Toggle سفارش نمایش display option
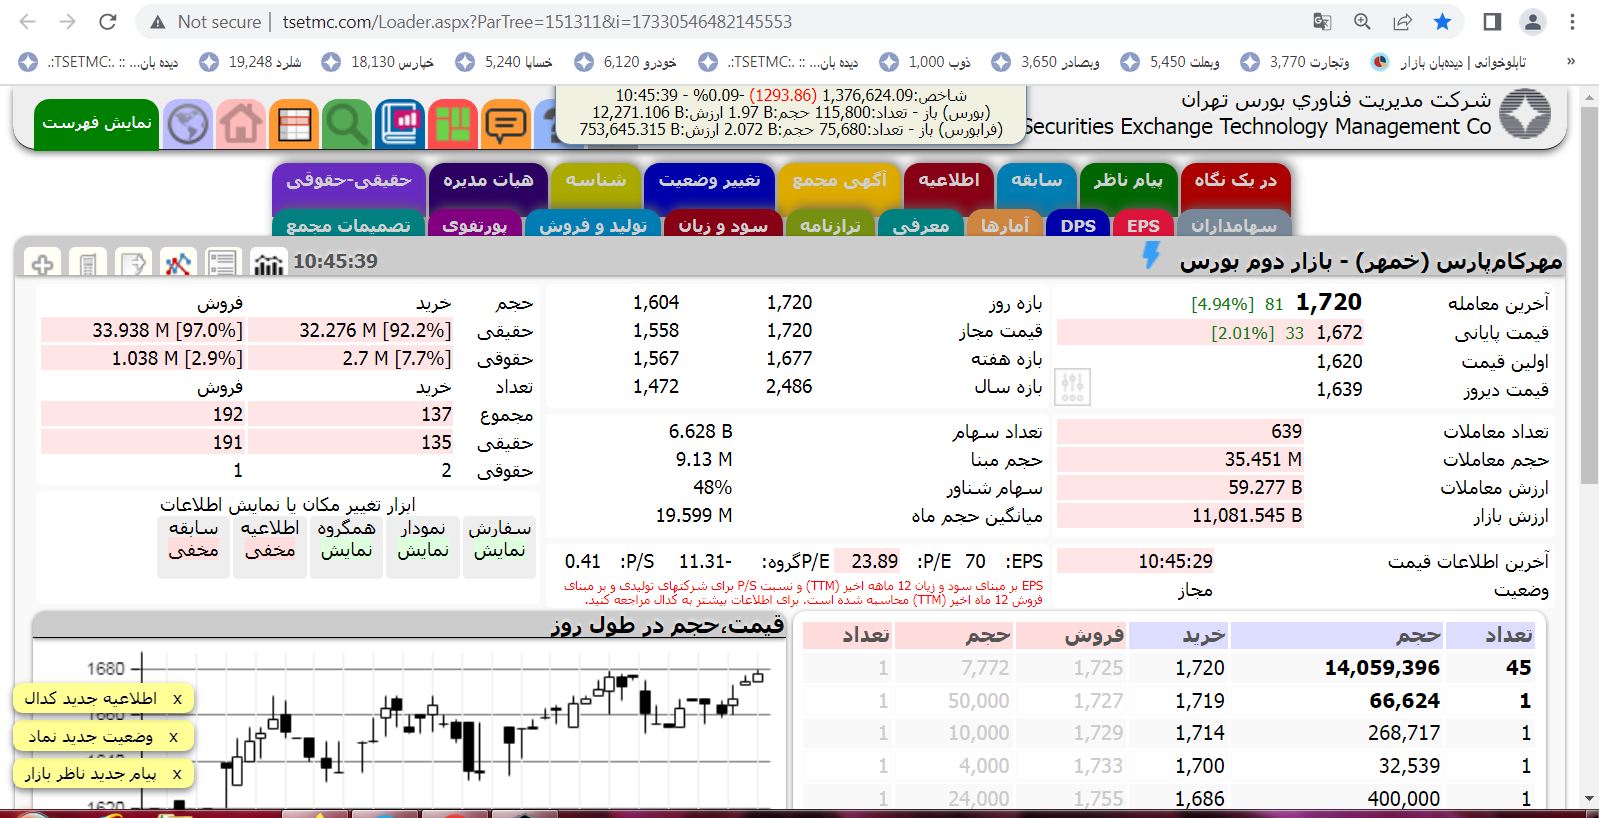Viewport: 1599px width, 818px height. click(500, 546)
